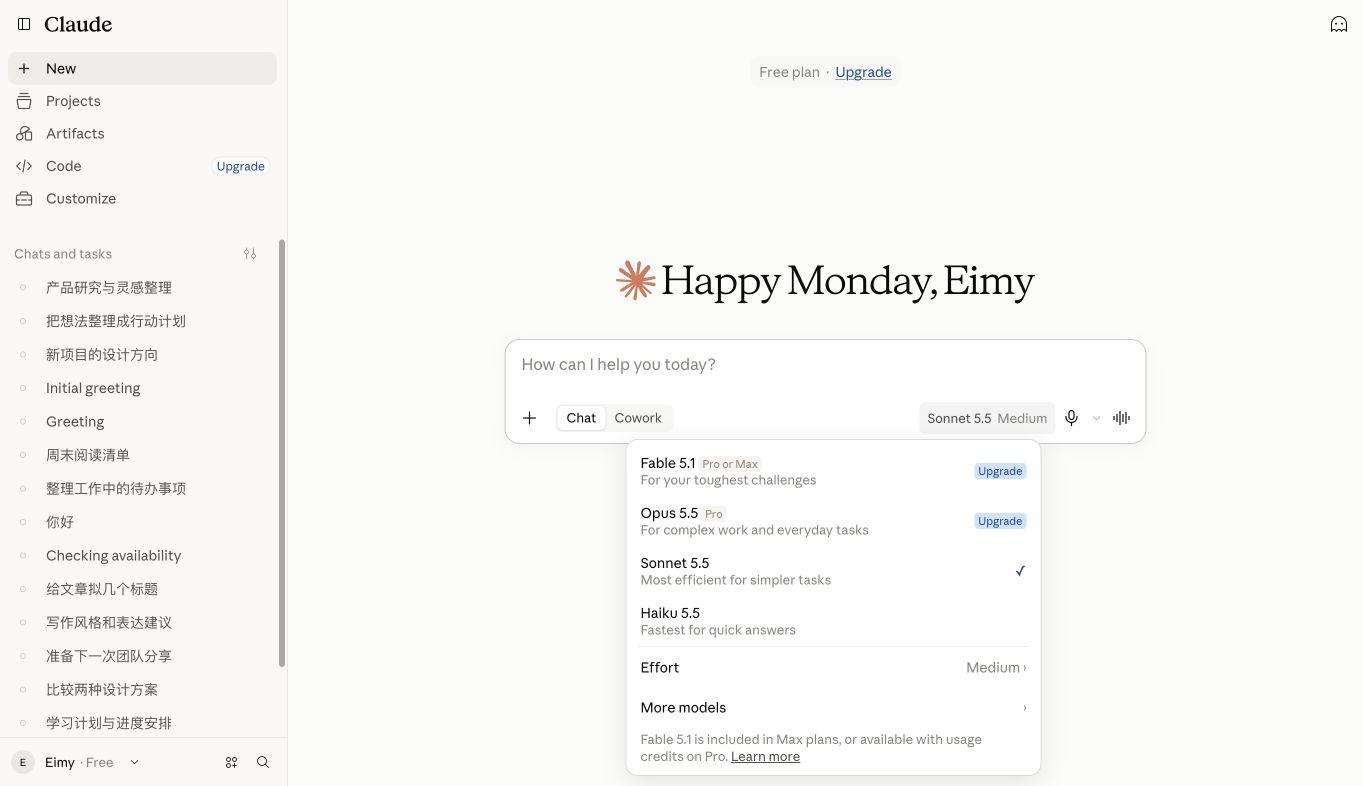This screenshot has width=1363, height=786.
Task: Select the Sonnet 5.5 model option
Action: (x=833, y=571)
